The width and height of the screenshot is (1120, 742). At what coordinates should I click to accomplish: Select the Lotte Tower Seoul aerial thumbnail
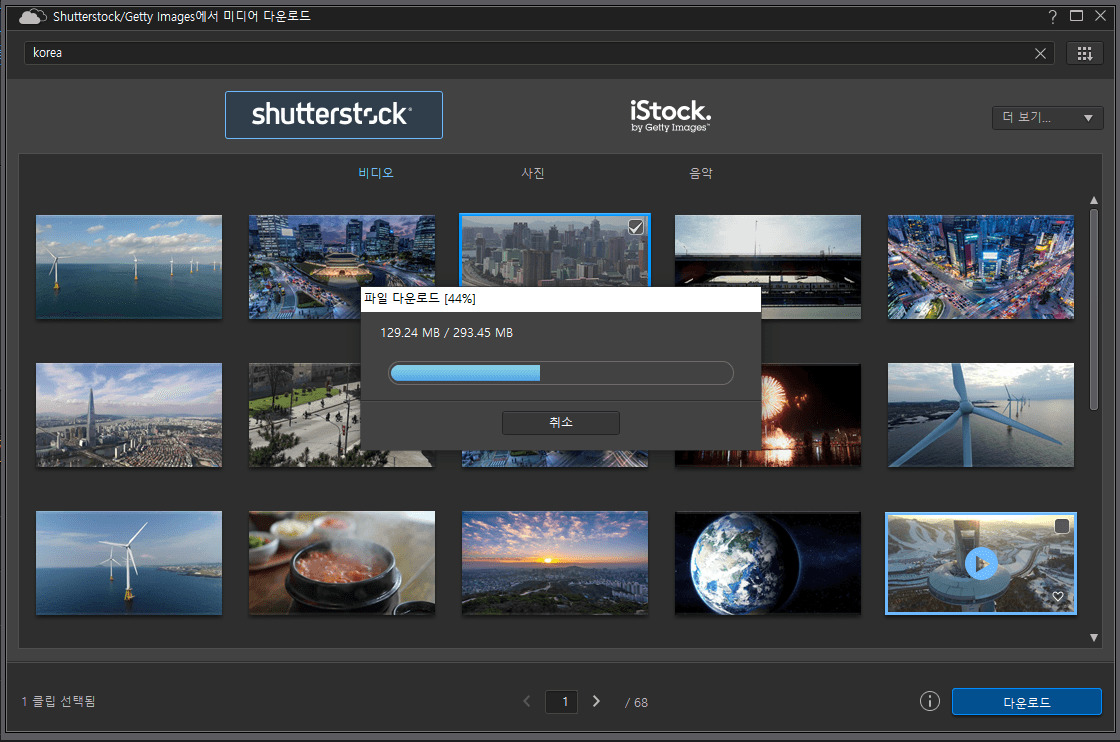coord(129,415)
